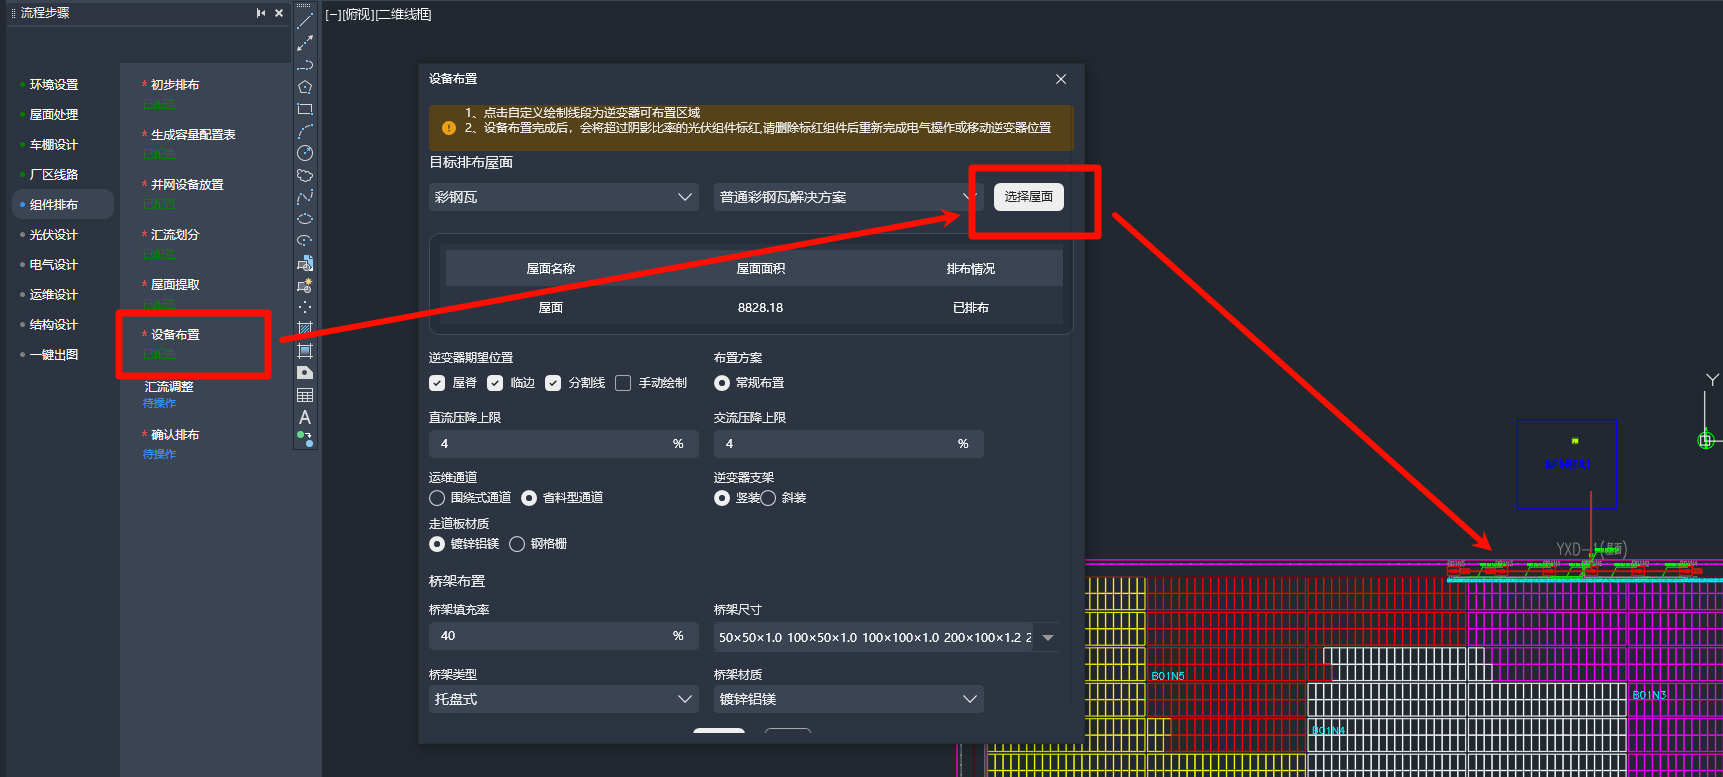Select the 围绕式通道 radio option

pos(437,498)
